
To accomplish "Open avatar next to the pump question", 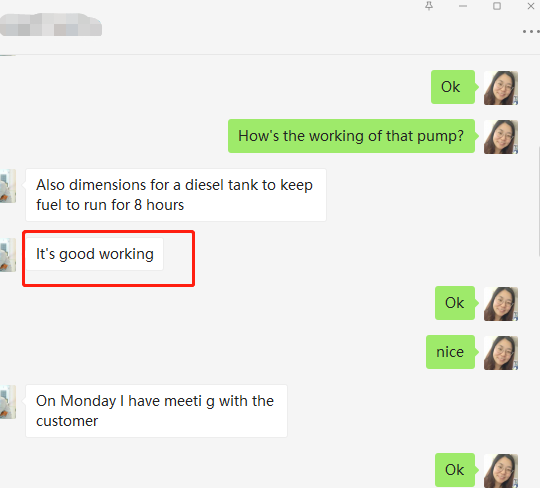I will point(501,137).
